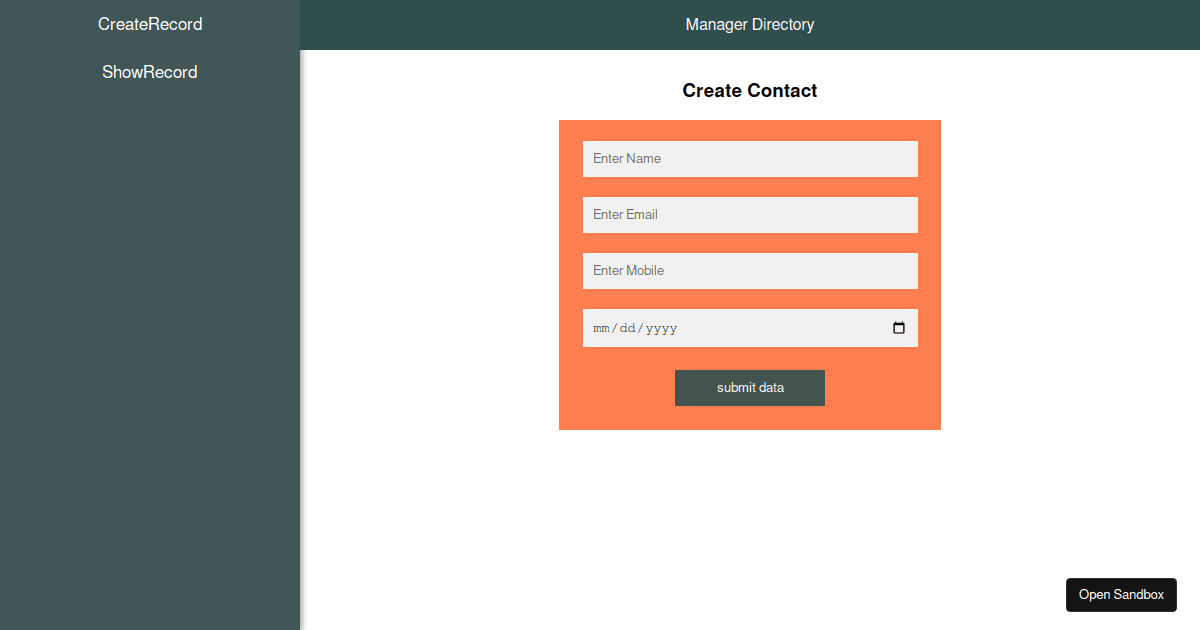Click the small calendar icon in date field
This screenshot has width=1200, height=630.
pos(899,327)
